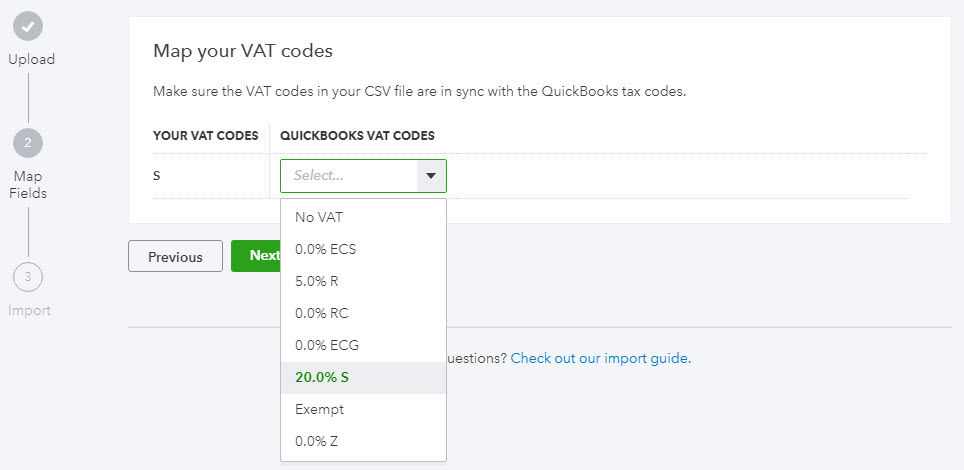Click the Select... combo box field
This screenshot has width=964, height=470.
(349, 176)
